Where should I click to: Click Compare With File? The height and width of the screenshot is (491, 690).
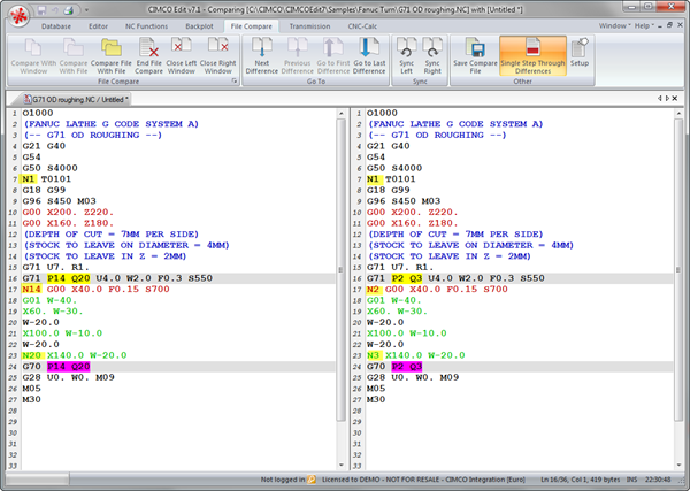click(73, 56)
